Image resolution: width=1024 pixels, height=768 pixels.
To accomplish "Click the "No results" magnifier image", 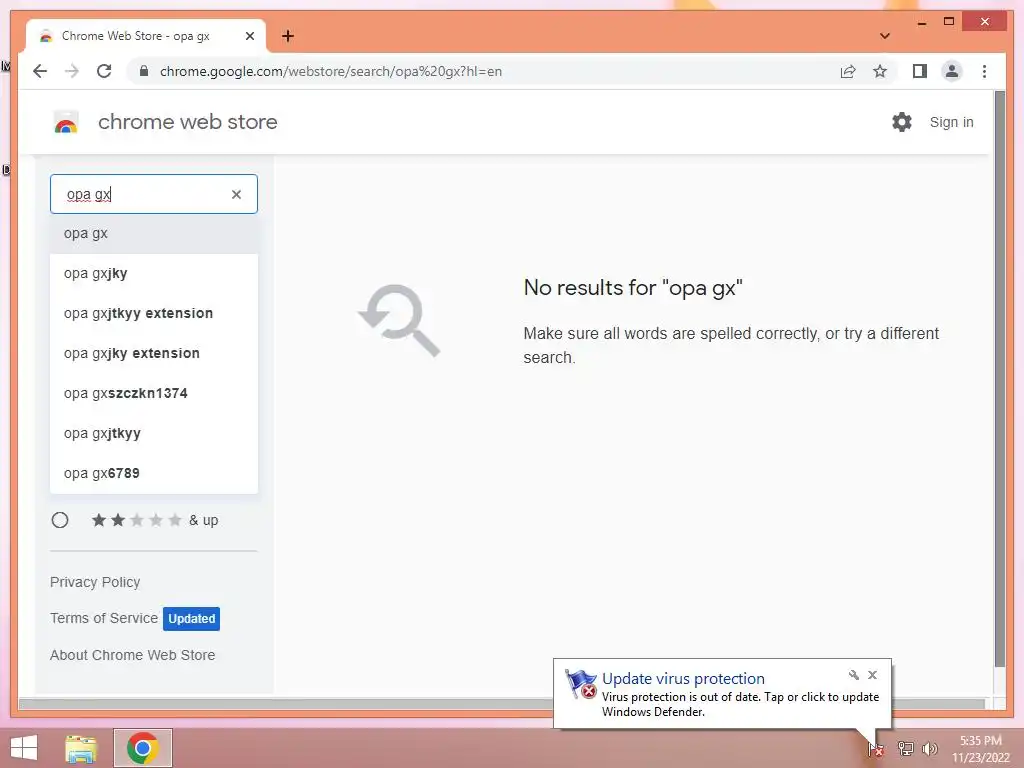I will 400,320.
